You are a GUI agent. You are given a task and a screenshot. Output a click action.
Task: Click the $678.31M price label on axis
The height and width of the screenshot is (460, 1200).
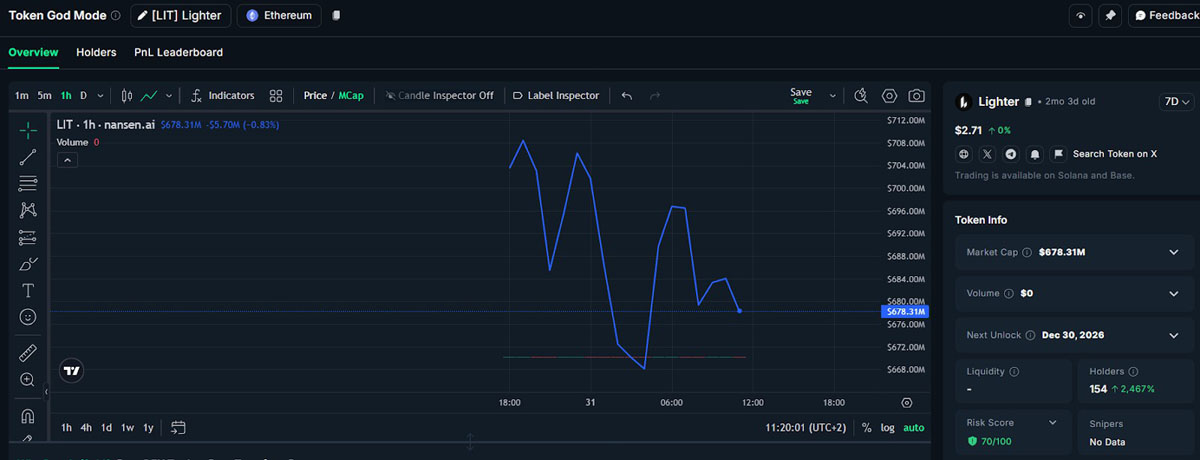[x=906, y=312]
